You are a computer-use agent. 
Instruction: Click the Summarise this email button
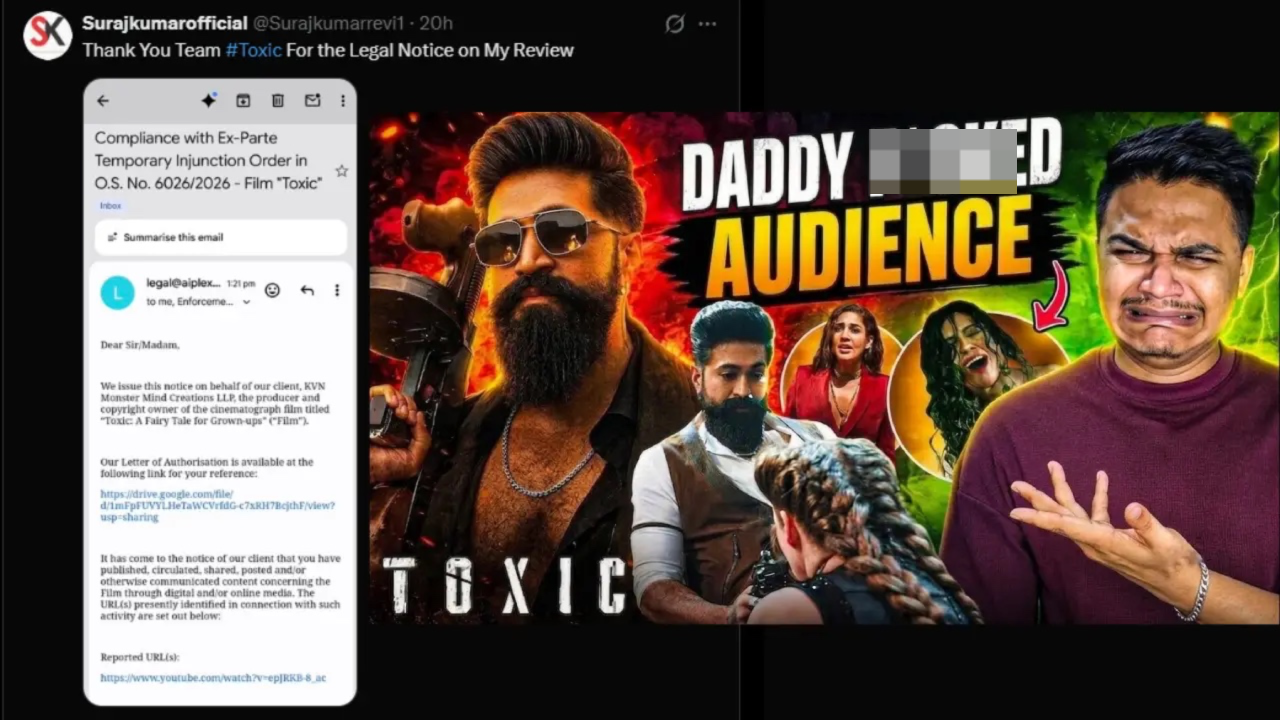[x=221, y=238]
